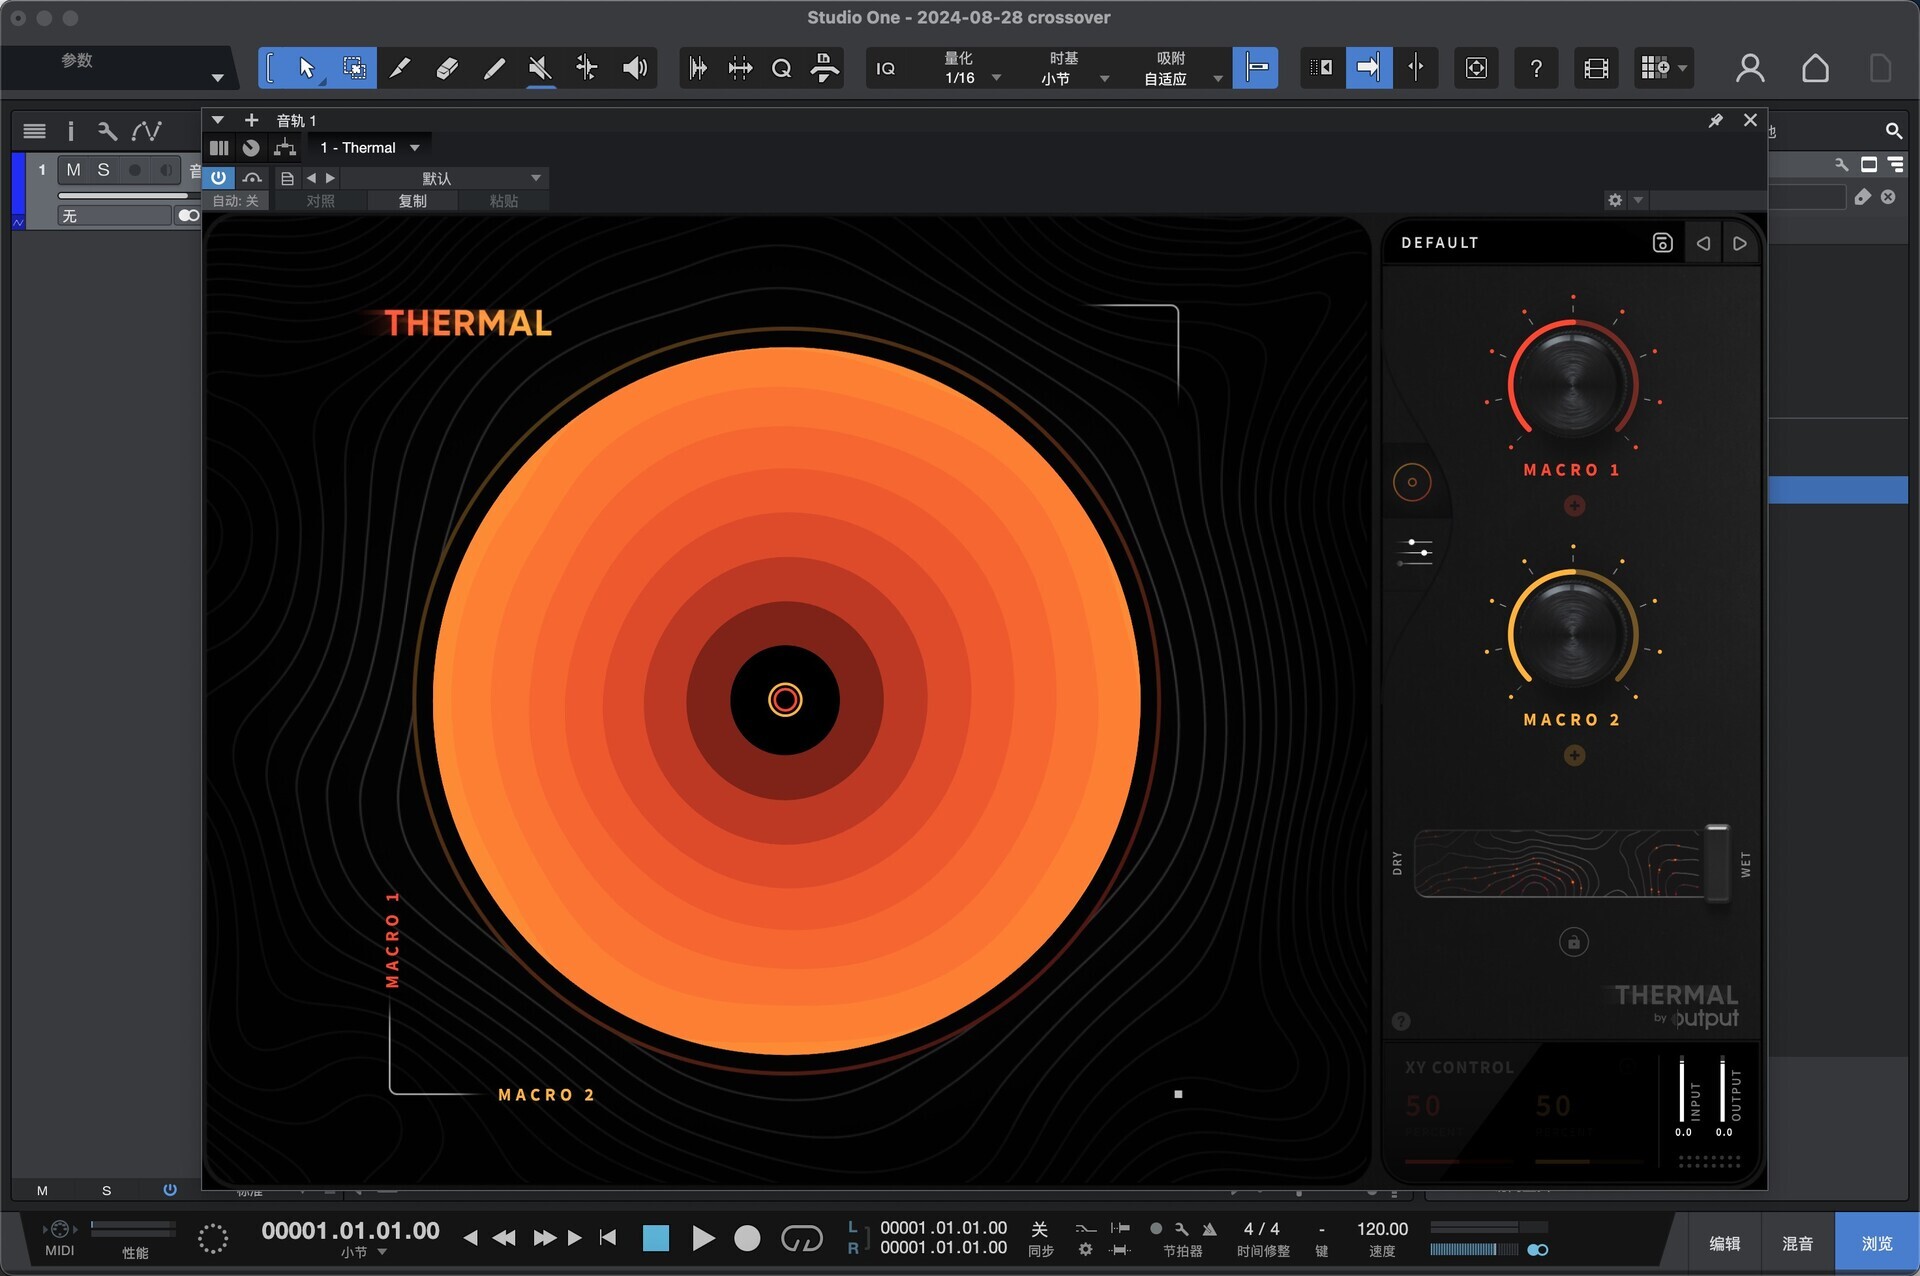The width and height of the screenshot is (1920, 1276).
Task: Click the Dry/Wet slider handle
Action: coord(1717,864)
